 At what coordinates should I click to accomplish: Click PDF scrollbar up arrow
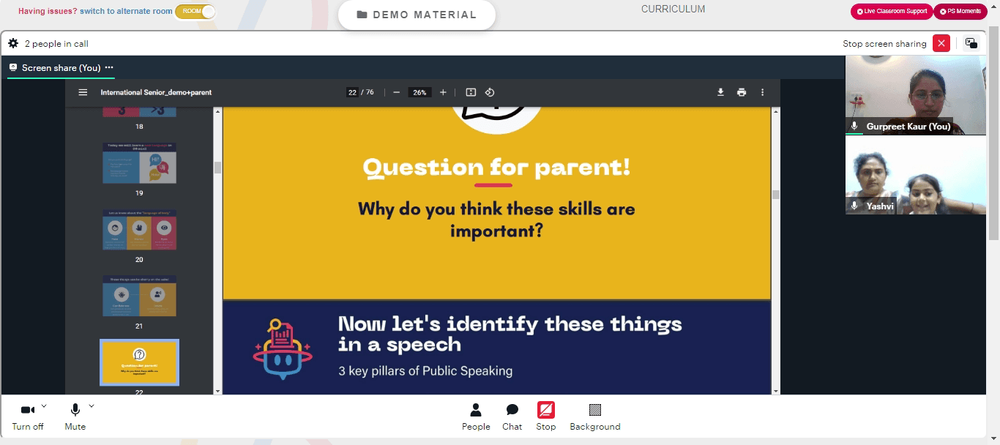click(x=776, y=111)
